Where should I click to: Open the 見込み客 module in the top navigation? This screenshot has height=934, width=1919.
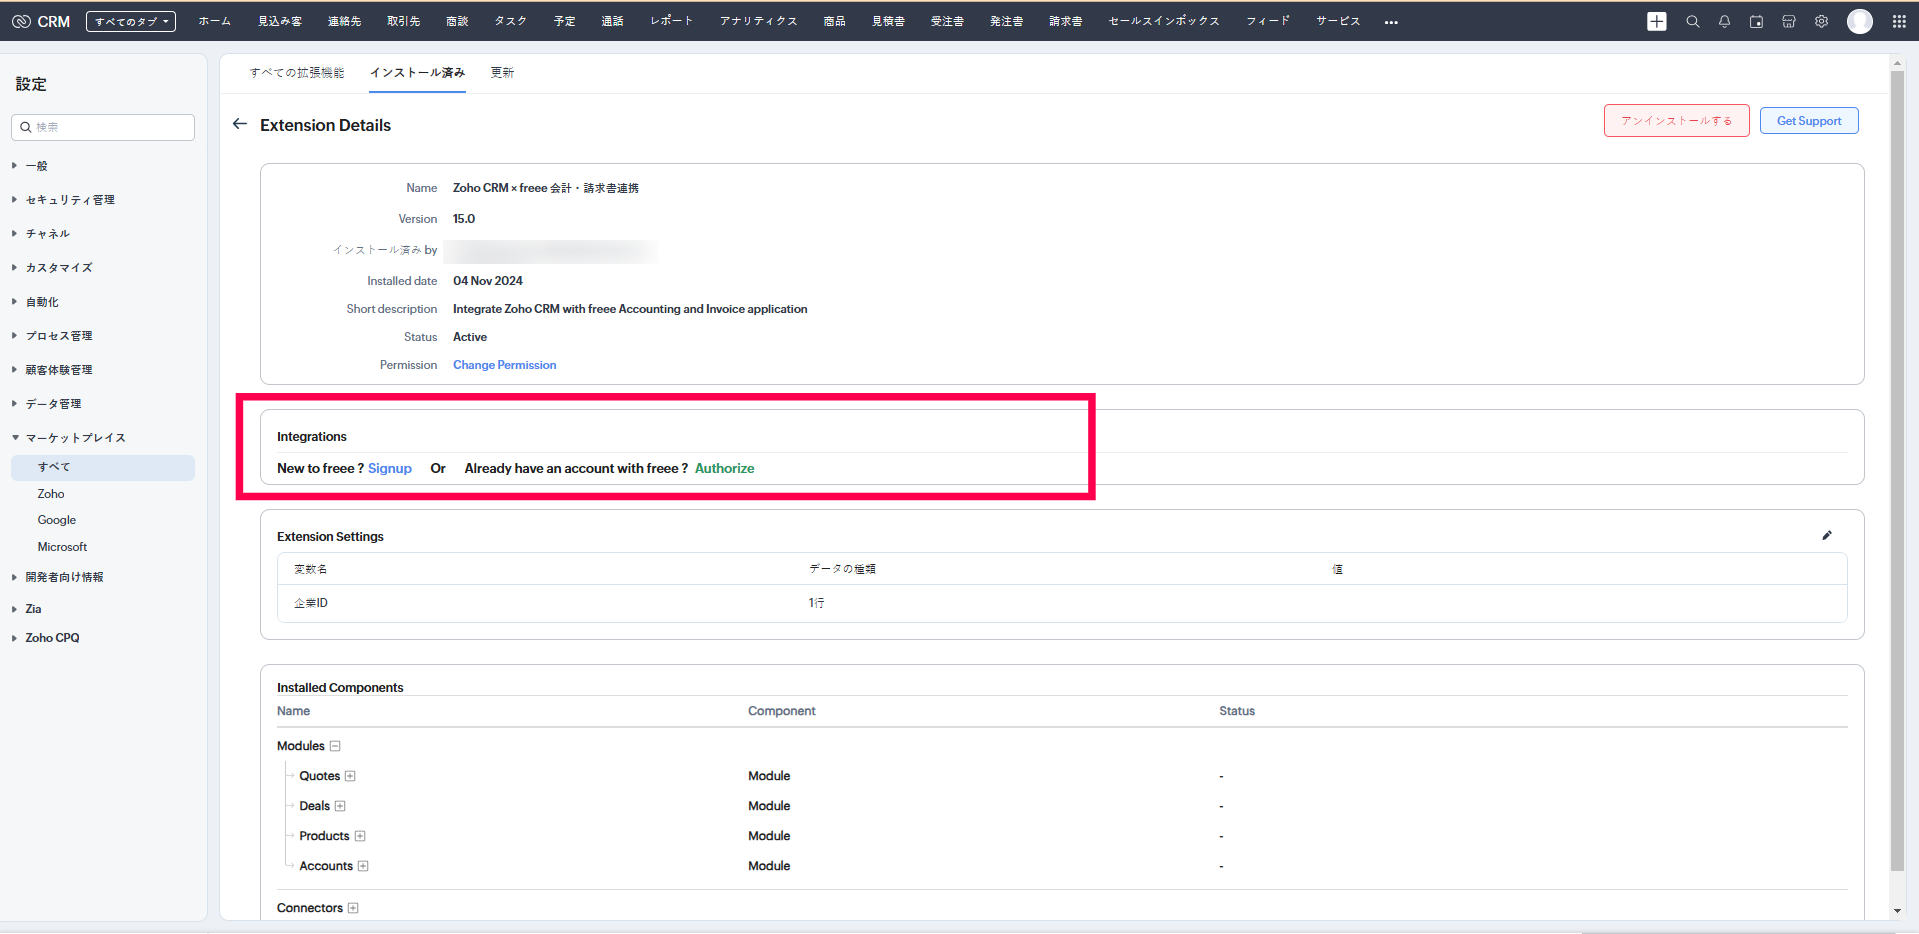[x=280, y=21]
